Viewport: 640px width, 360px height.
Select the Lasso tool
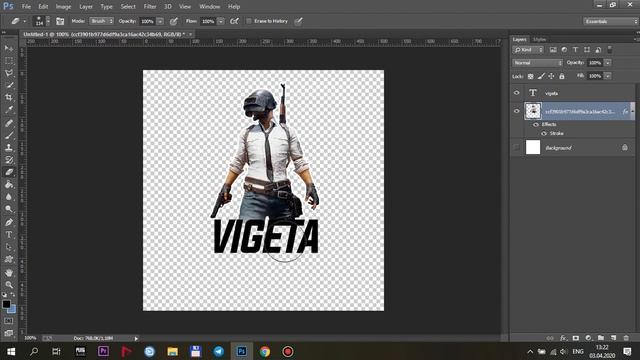[x=9, y=73]
